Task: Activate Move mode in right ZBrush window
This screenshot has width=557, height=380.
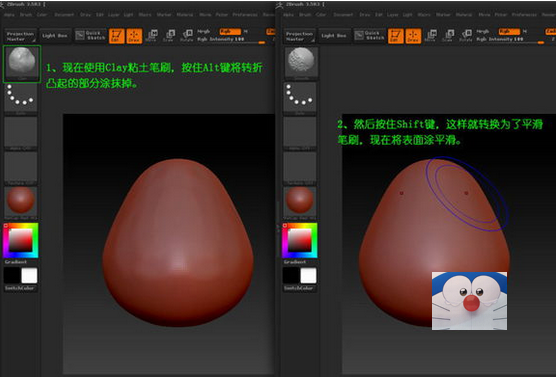Action: [431, 36]
